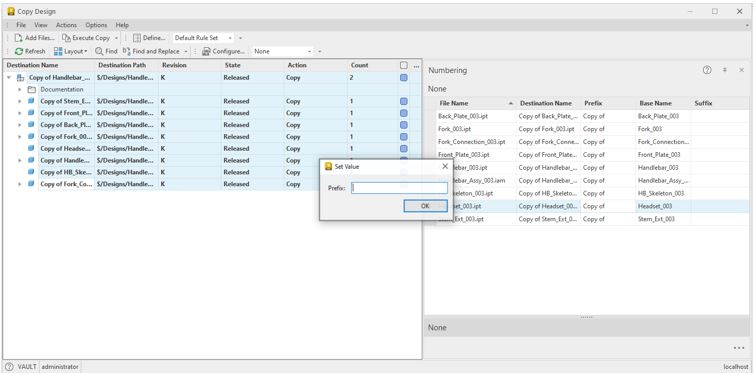Expand the Copy of Stem_E node

tap(20, 101)
